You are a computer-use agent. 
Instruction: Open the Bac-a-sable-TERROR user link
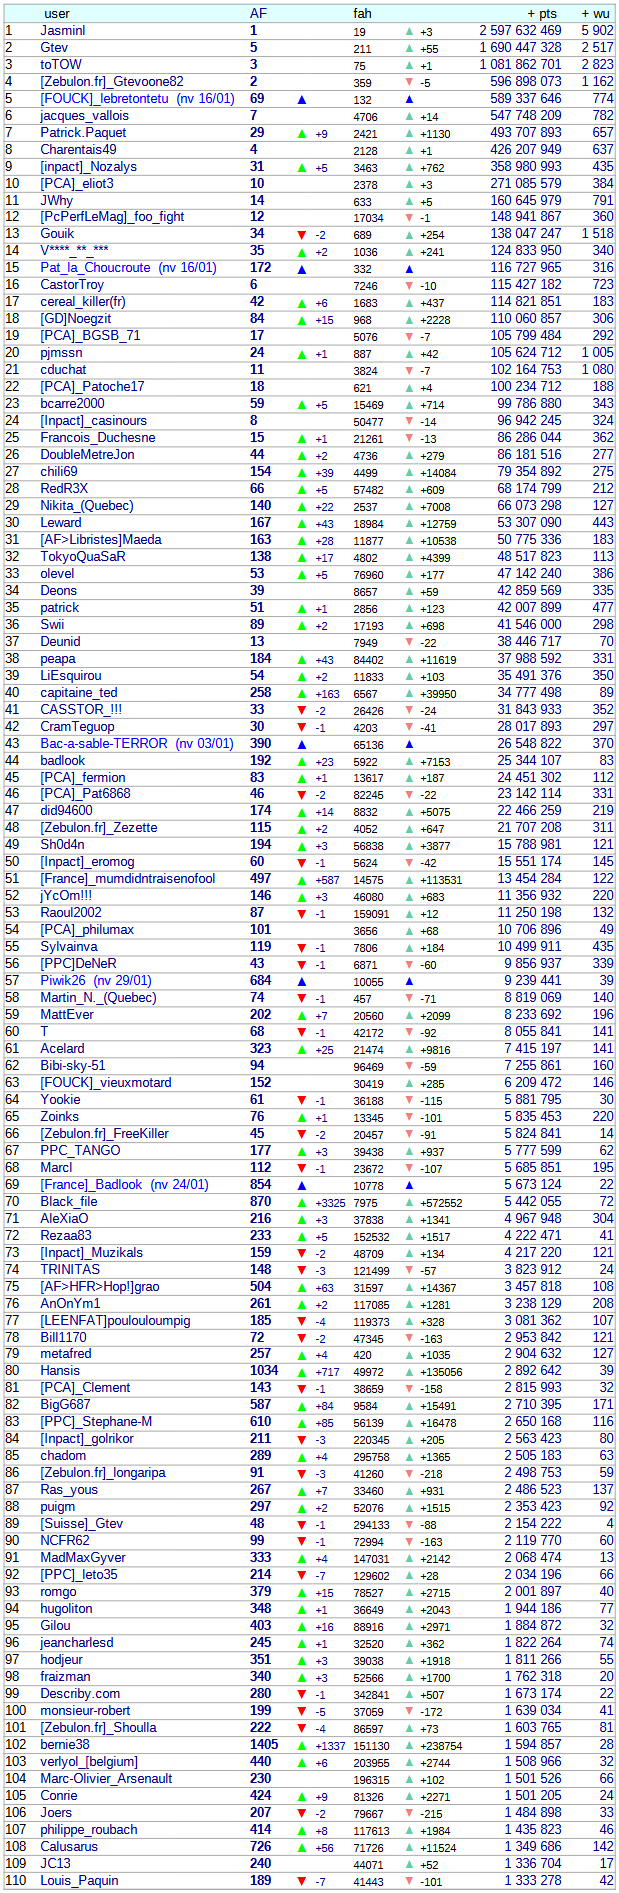pos(104,743)
